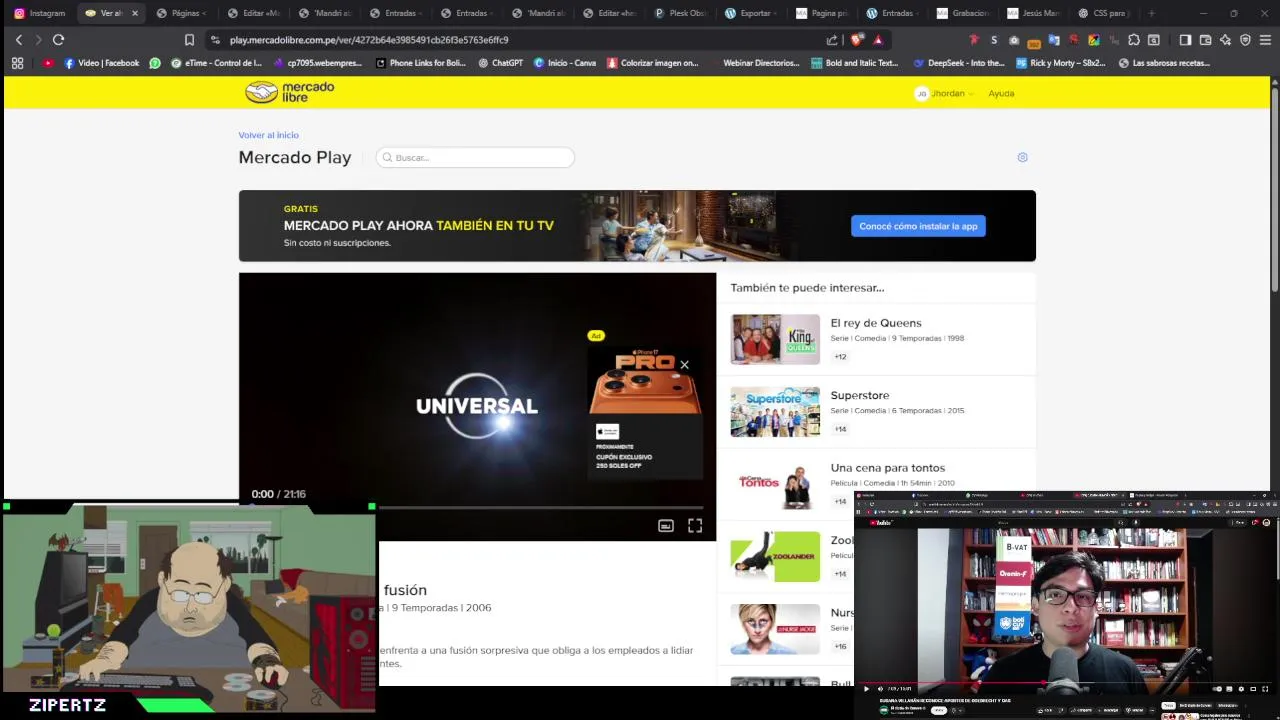Switch to the Exportar tab
The height and width of the screenshot is (720, 1280).
752,13
